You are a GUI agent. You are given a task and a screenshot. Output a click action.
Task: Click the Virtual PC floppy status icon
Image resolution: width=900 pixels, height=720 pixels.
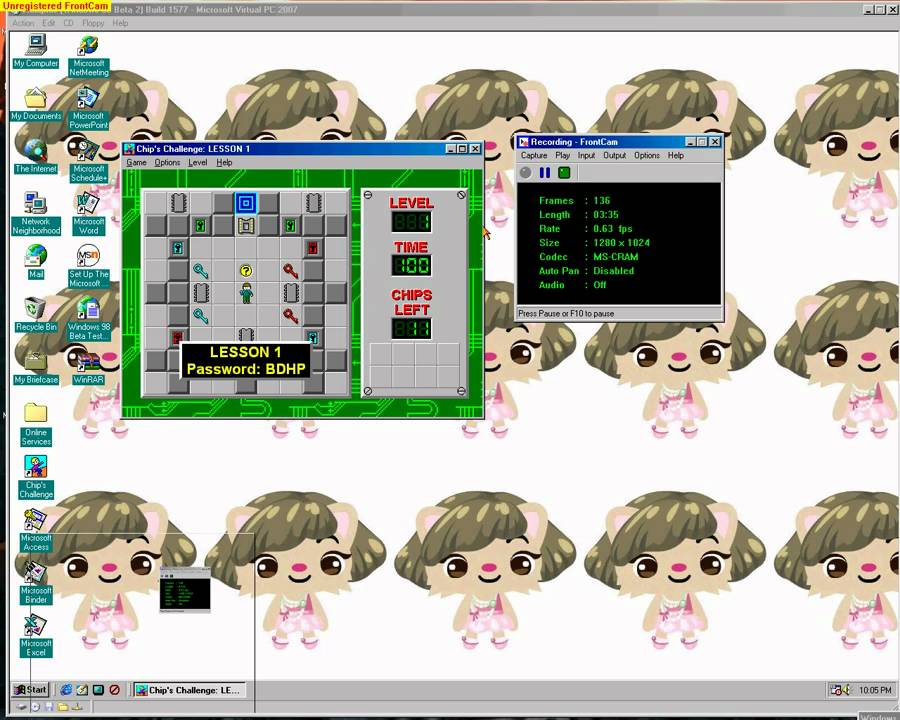coord(49,707)
